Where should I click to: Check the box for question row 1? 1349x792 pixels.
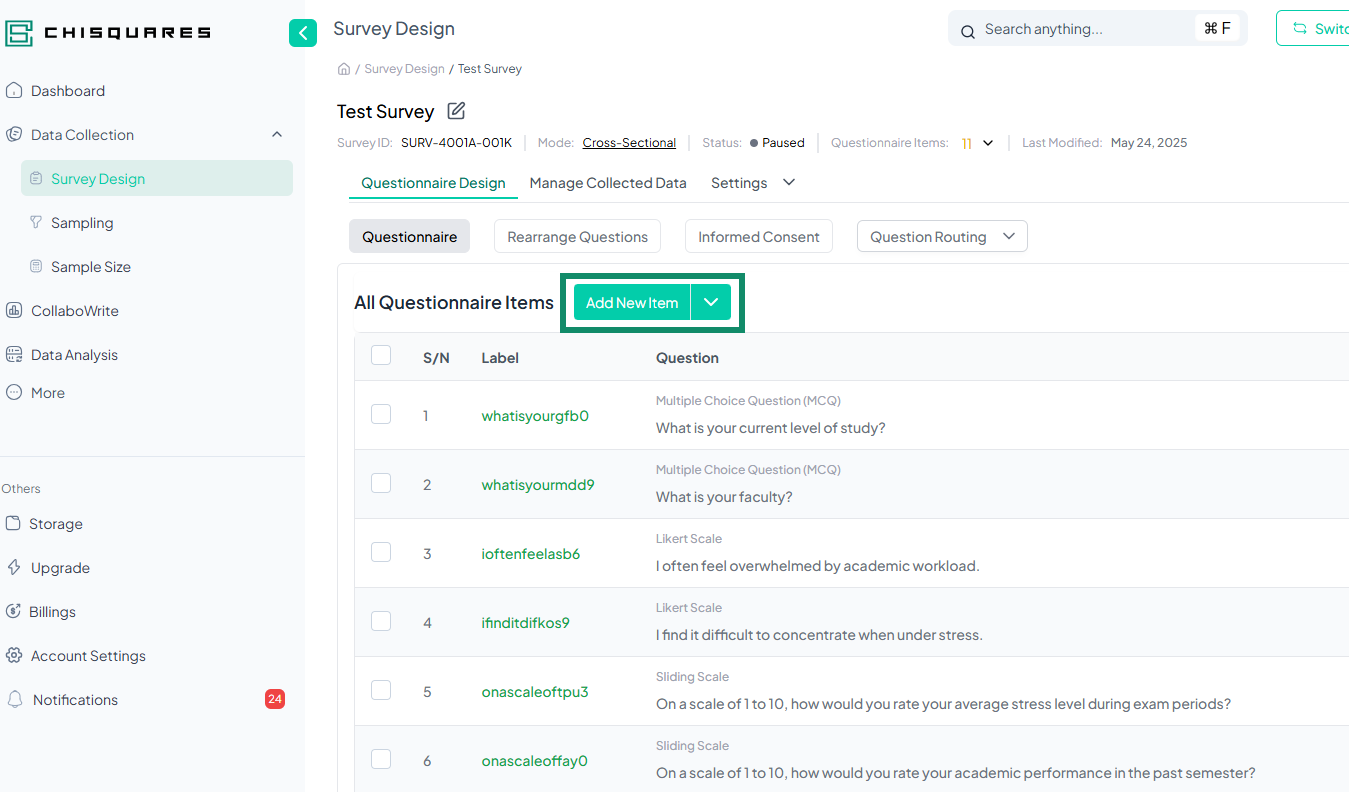point(381,414)
